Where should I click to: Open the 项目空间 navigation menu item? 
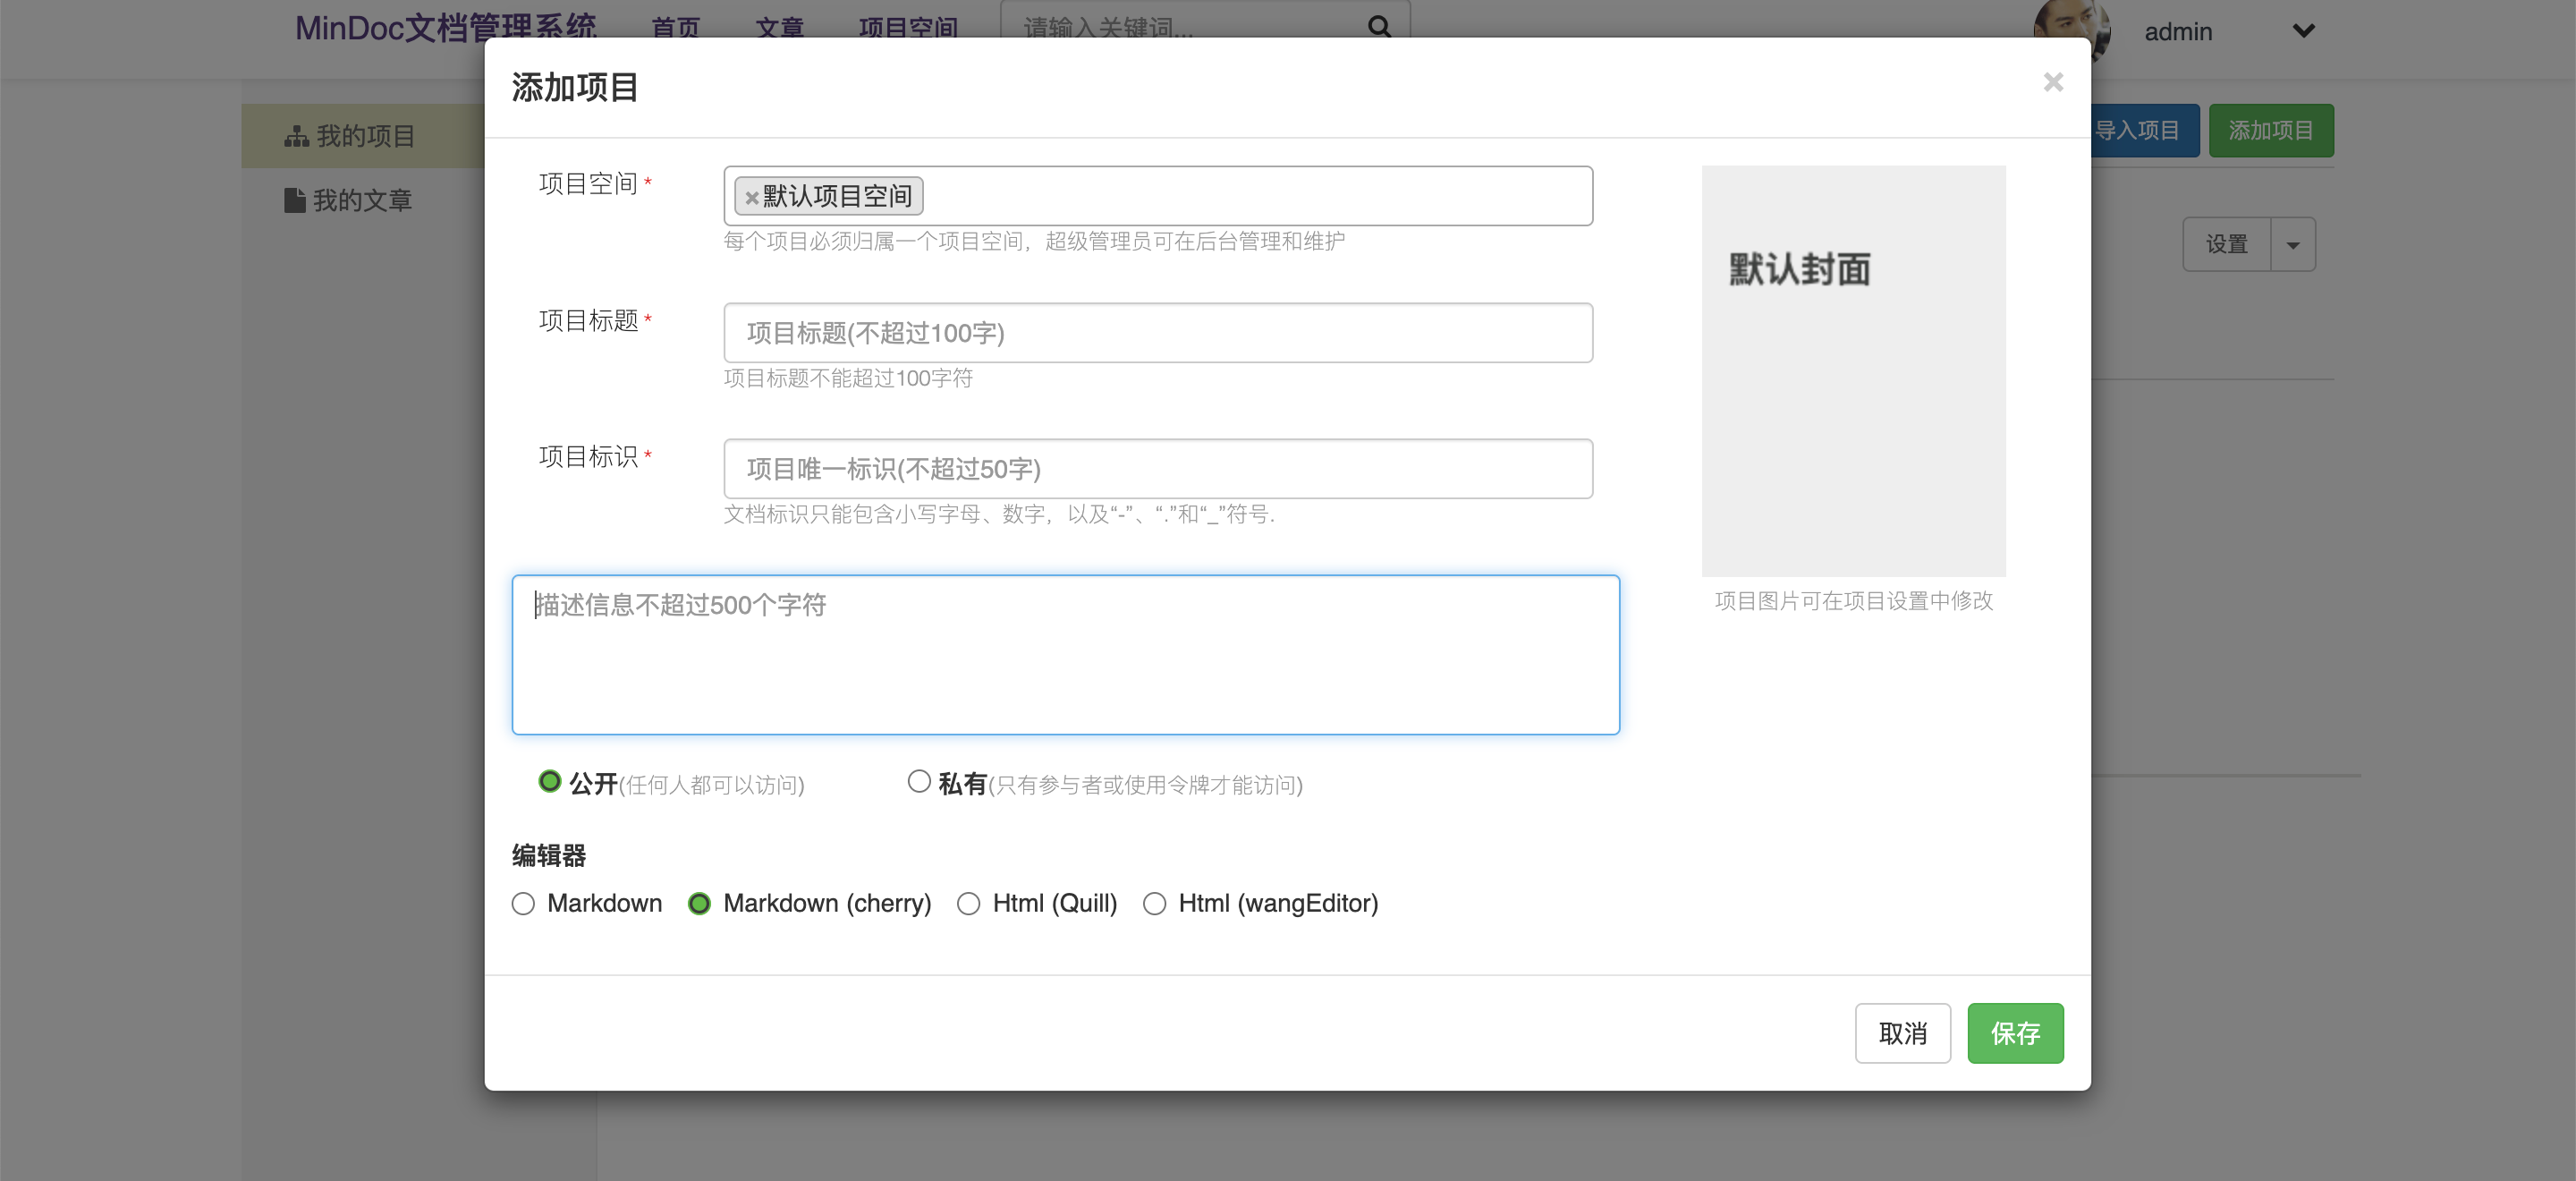point(907,27)
